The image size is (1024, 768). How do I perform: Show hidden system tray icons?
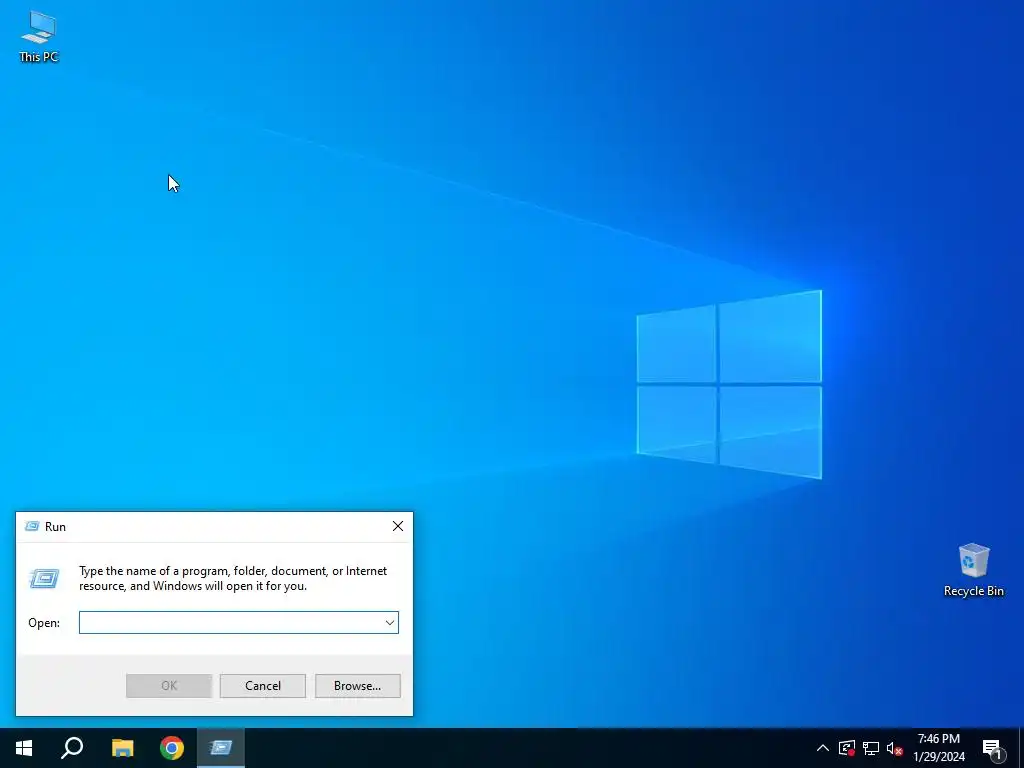click(x=823, y=748)
